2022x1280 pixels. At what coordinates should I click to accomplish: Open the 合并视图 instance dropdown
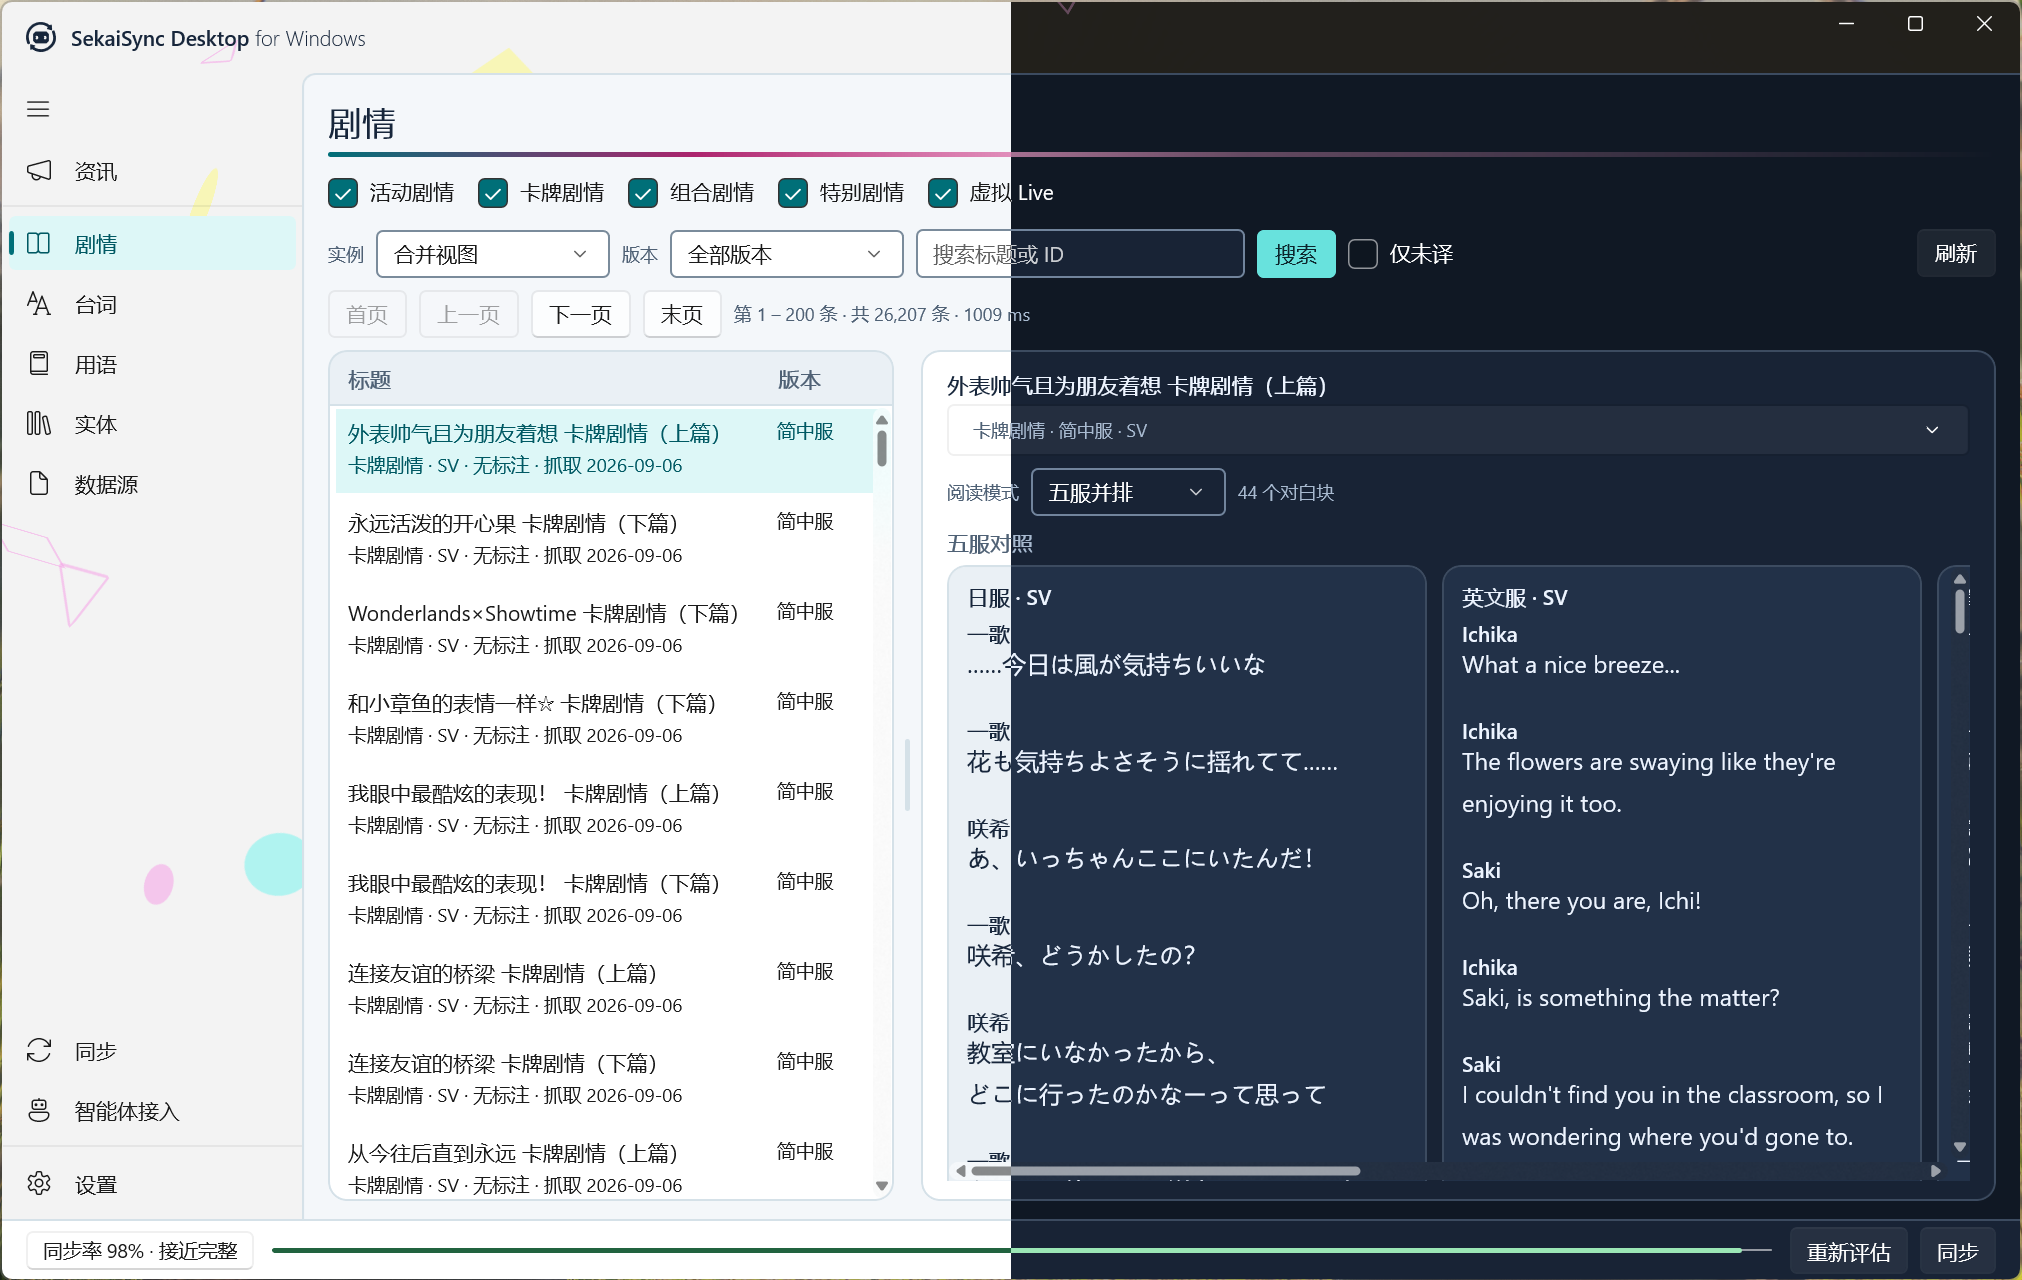tap(493, 254)
